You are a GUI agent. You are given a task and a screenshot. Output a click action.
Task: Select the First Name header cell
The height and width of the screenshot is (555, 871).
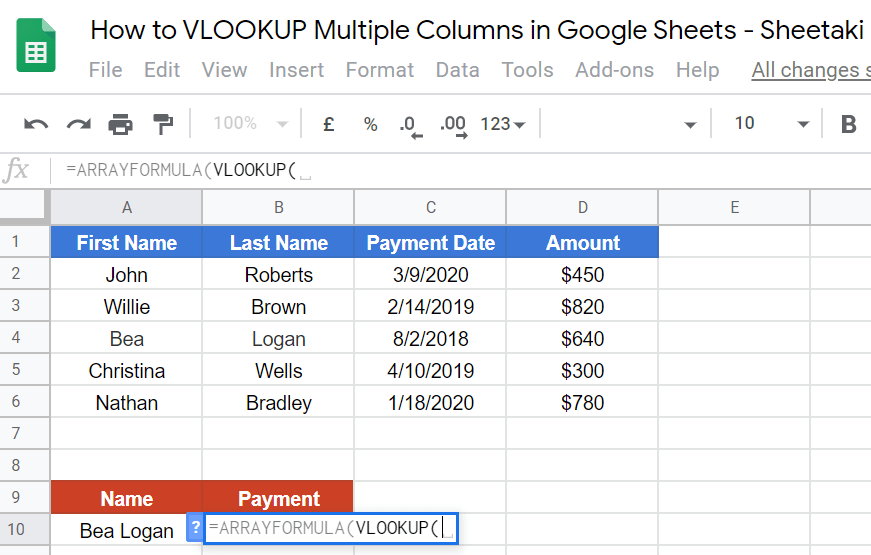pyautogui.click(x=127, y=242)
